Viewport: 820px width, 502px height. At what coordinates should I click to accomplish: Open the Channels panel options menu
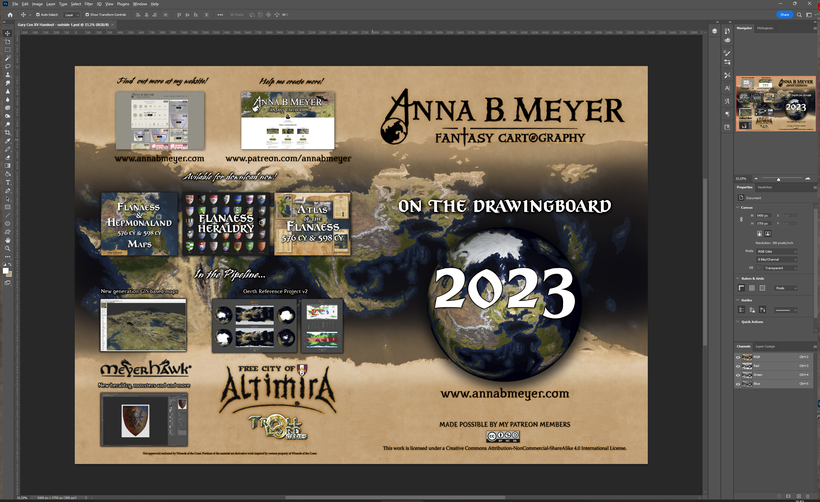coord(815,347)
